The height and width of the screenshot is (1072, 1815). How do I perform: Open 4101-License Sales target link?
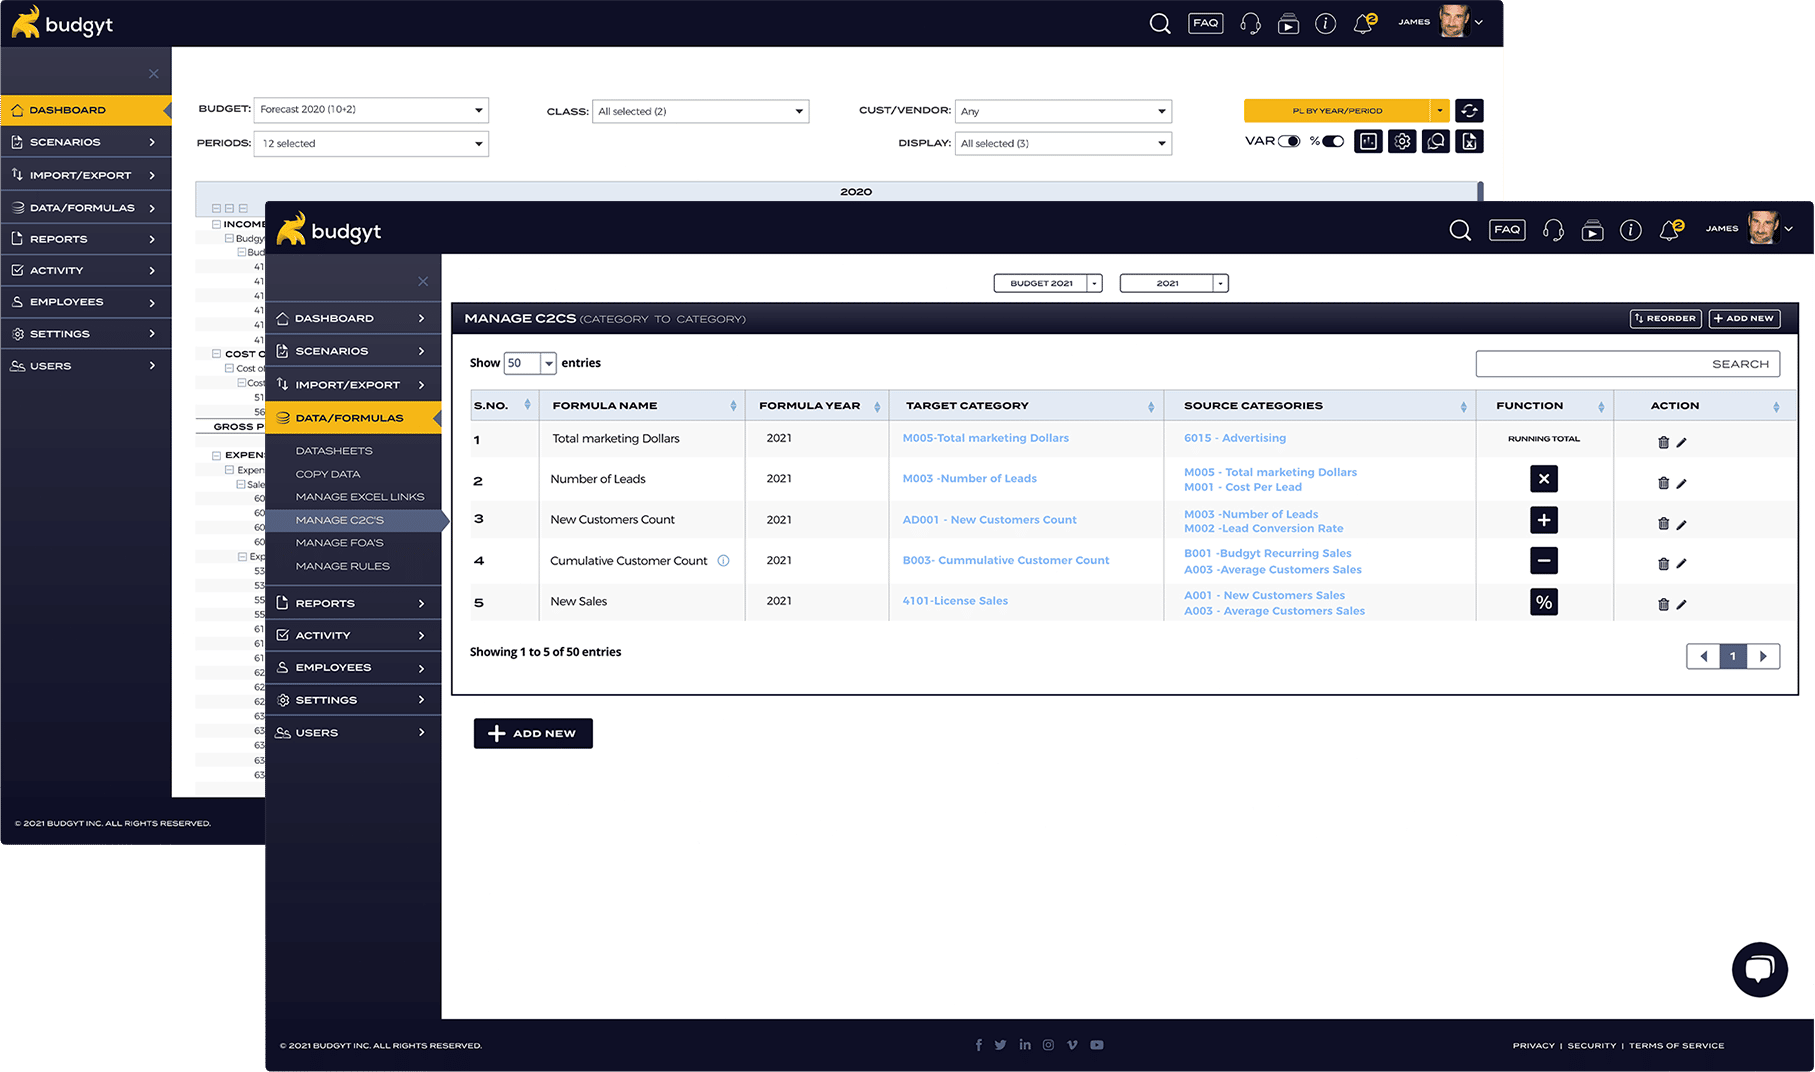pyautogui.click(x=955, y=601)
